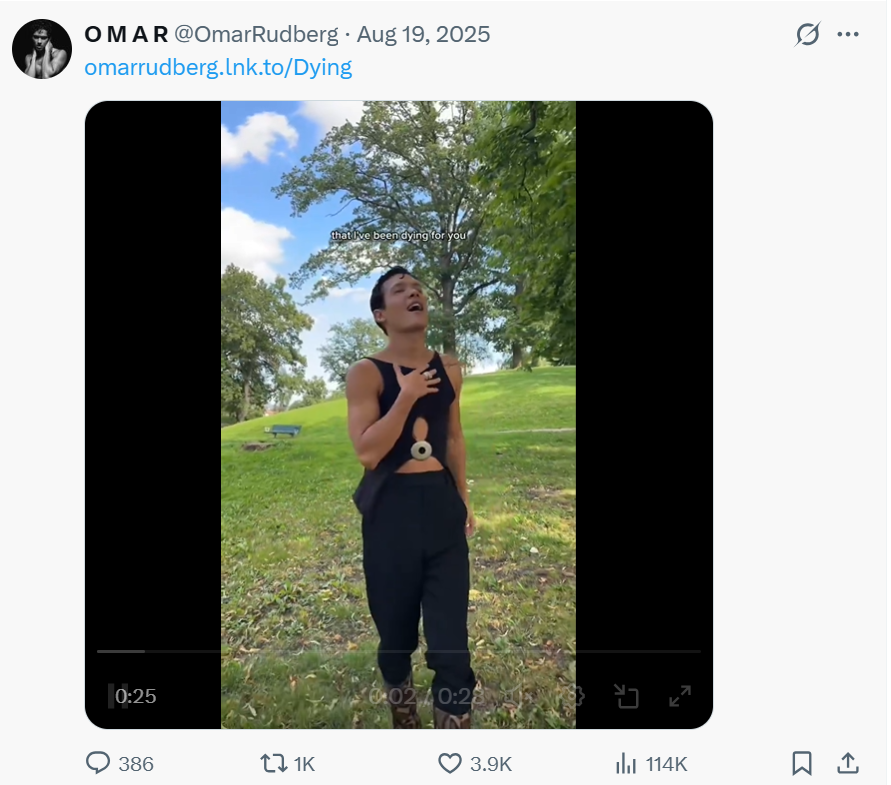Click the video progress bar

pyautogui.click(x=398, y=651)
